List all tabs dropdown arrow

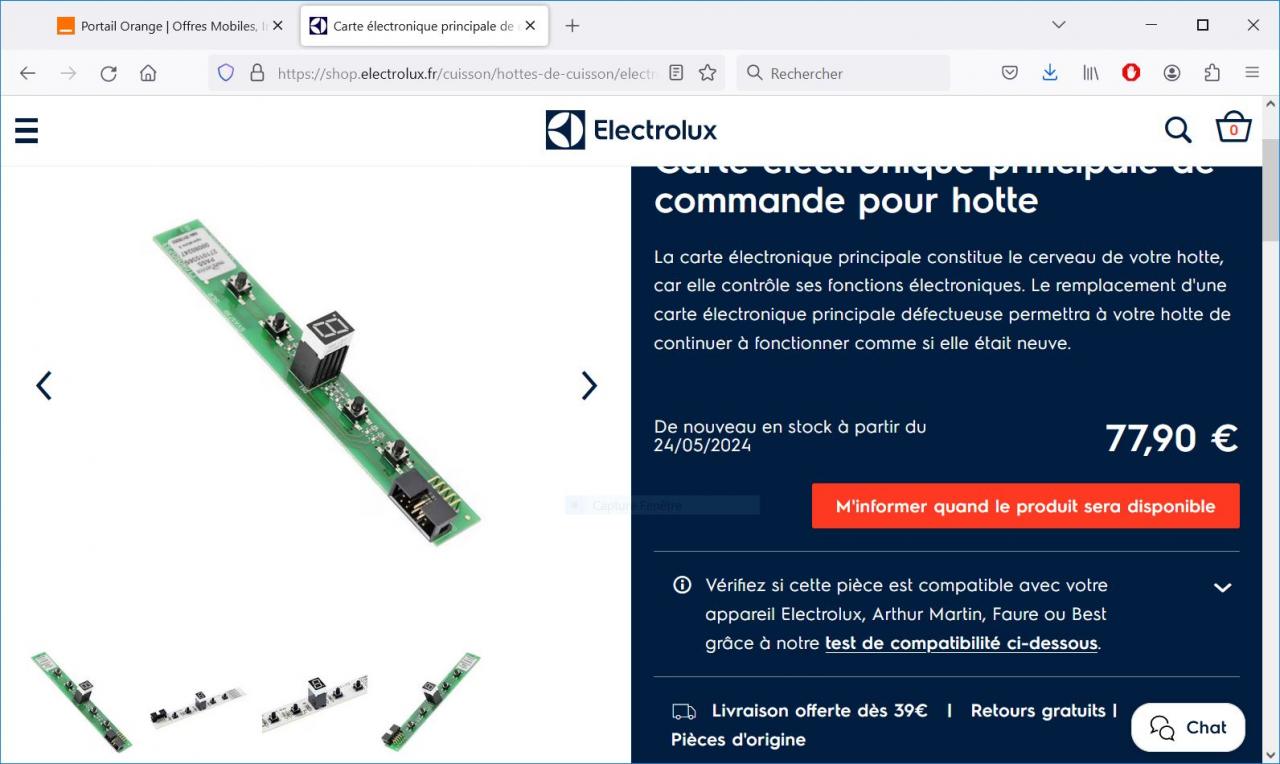(x=1059, y=25)
